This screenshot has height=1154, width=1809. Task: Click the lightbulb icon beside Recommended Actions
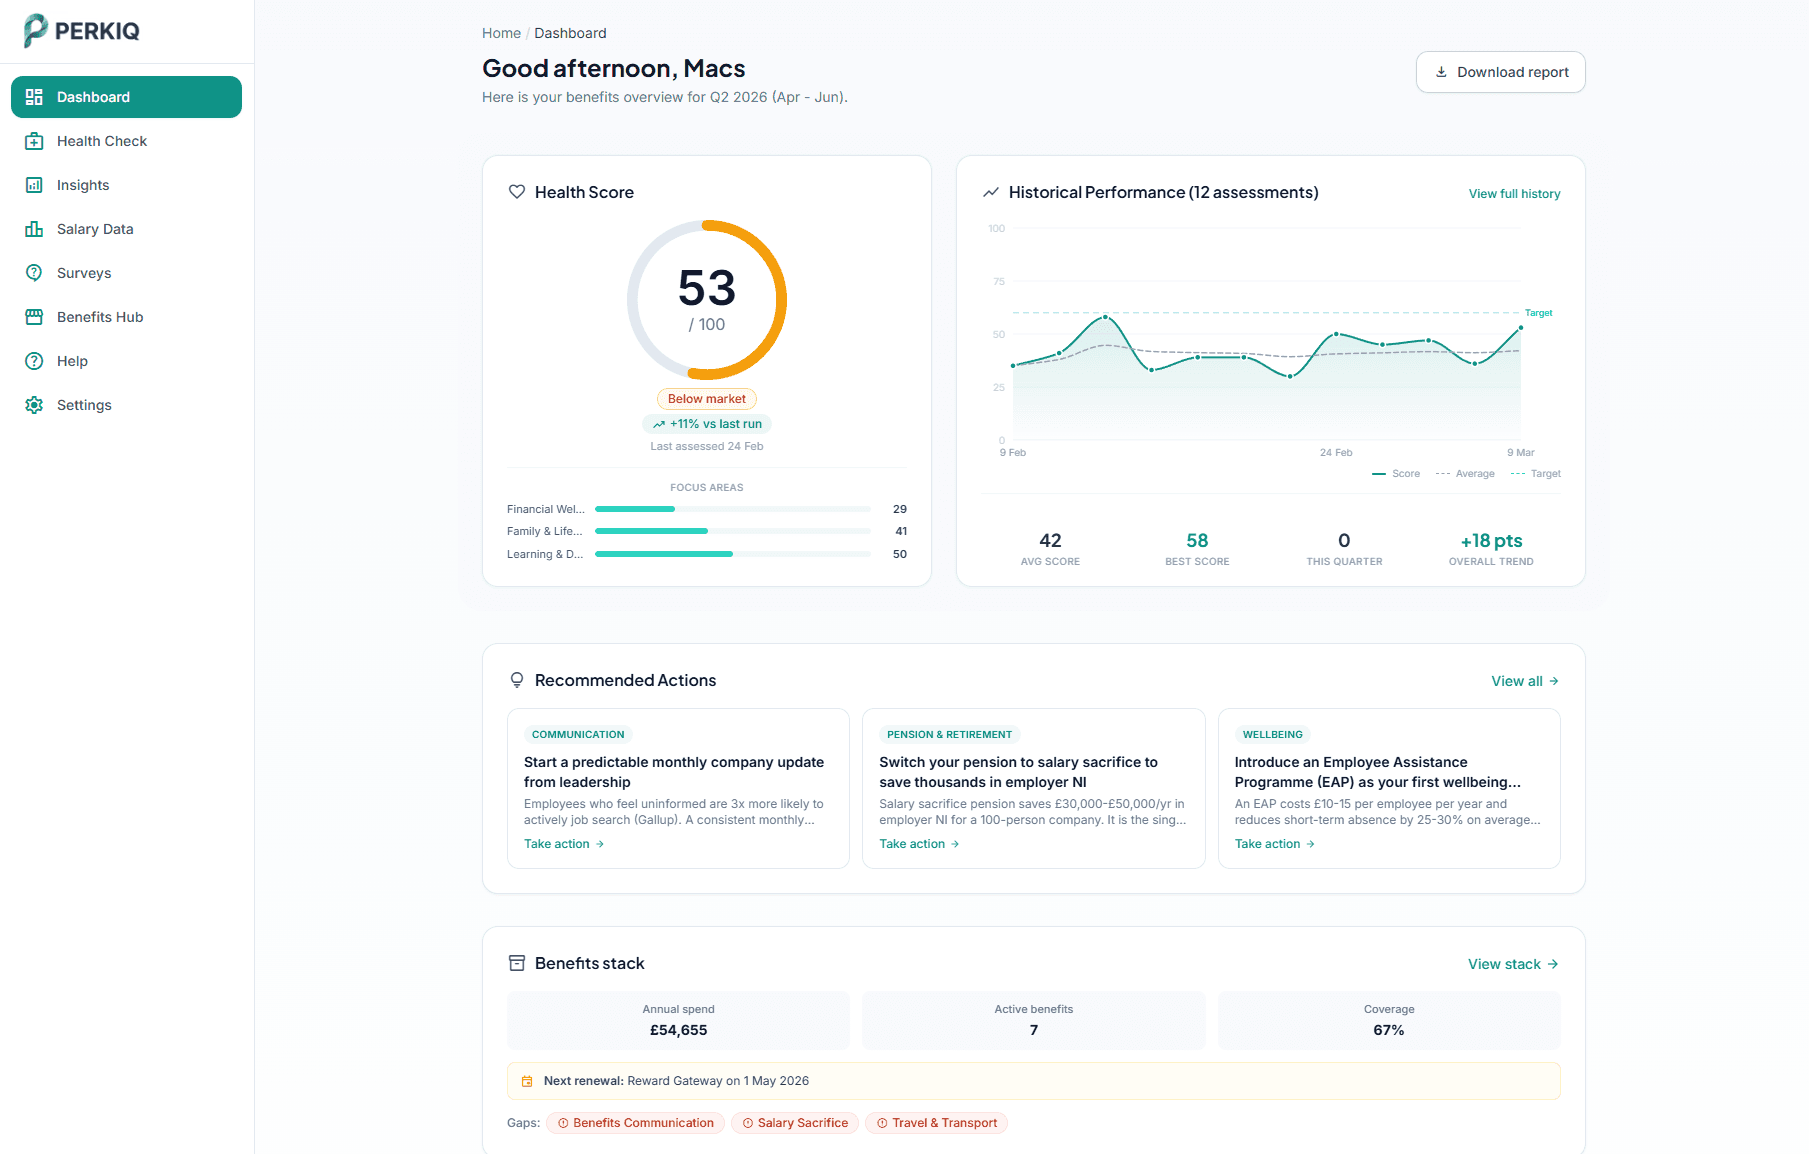click(517, 679)
